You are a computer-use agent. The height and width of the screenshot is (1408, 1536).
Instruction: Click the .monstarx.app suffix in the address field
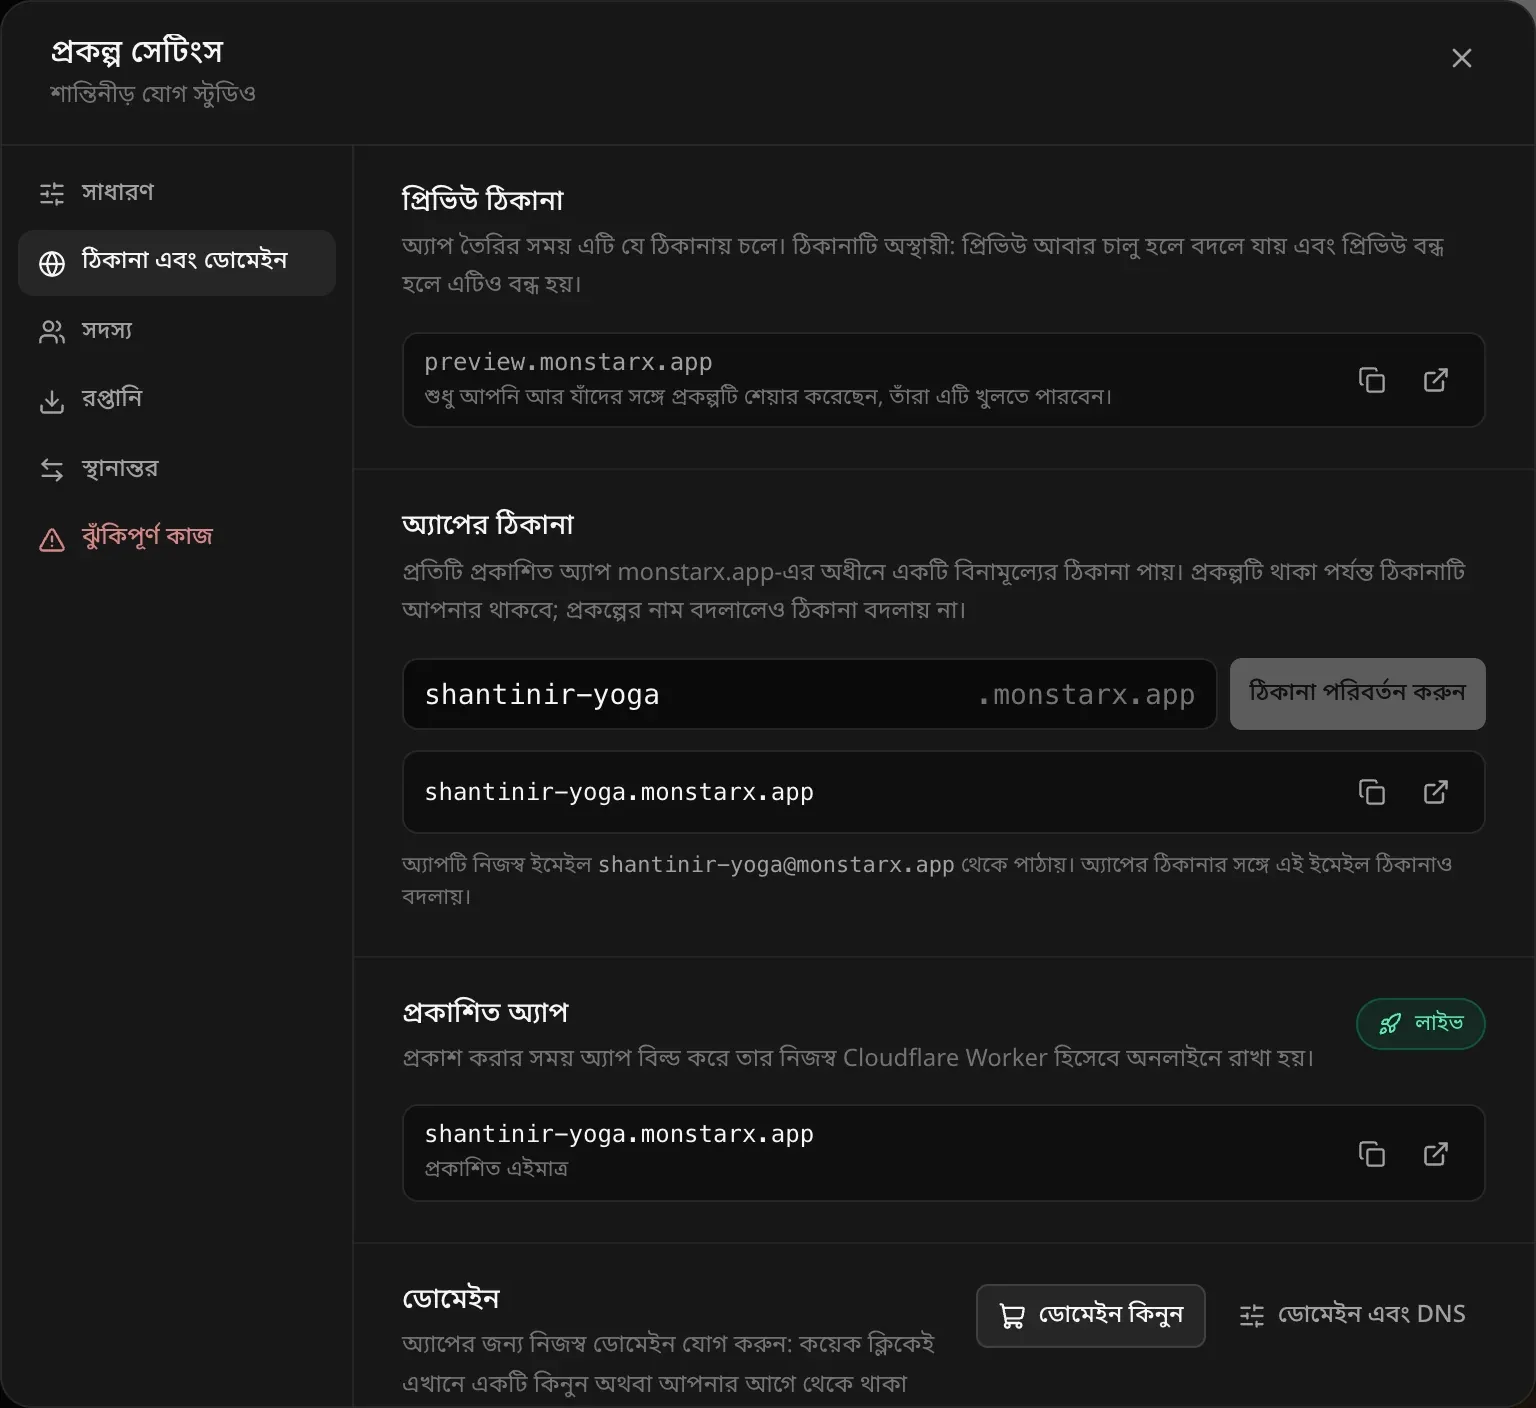tap(1086, 694)
